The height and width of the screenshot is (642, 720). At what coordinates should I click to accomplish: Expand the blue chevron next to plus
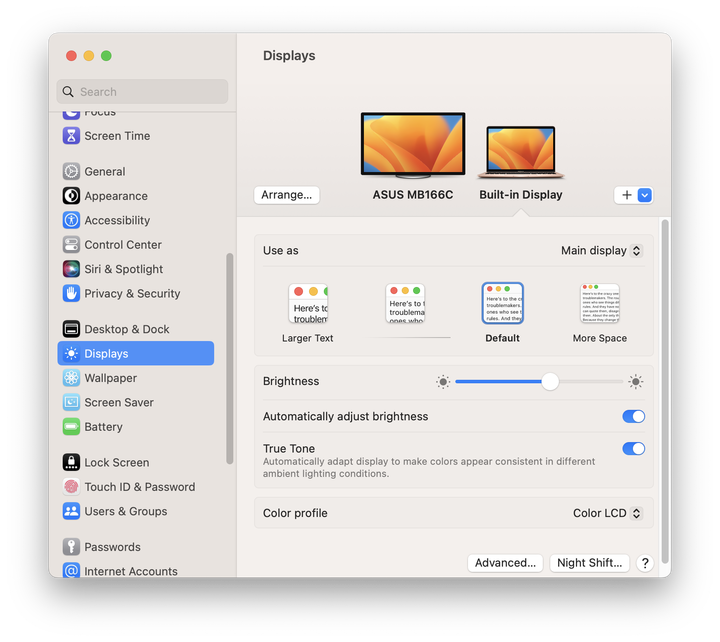(644, 195)
